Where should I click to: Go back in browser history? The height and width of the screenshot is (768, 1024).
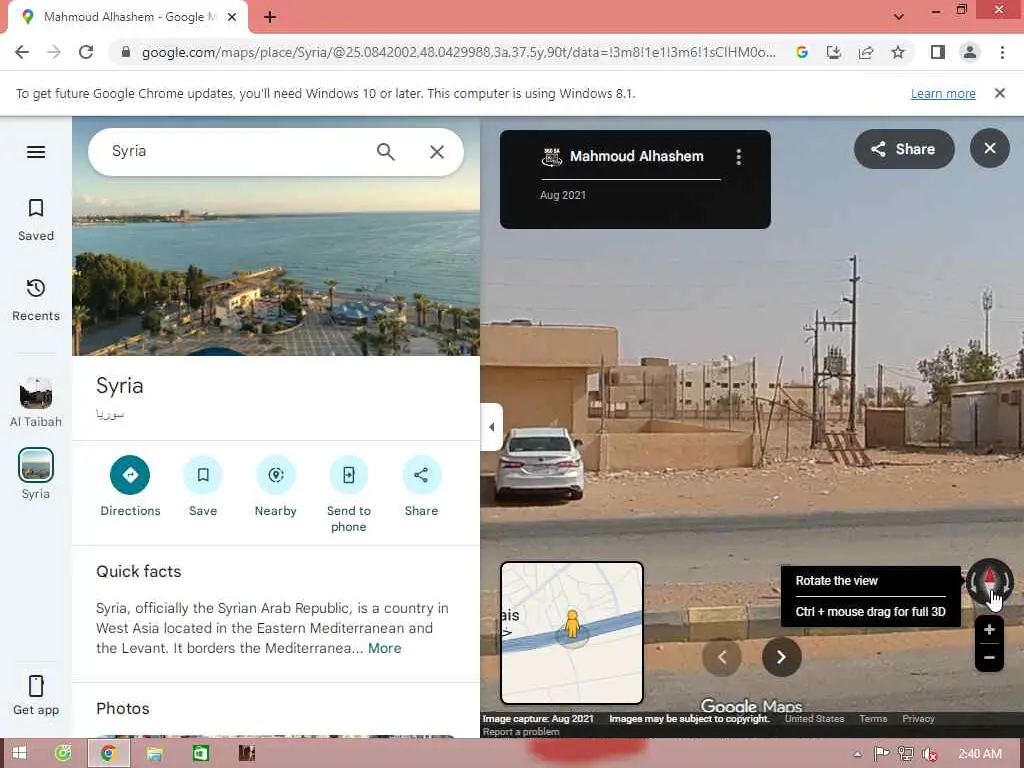pos(22,52)
